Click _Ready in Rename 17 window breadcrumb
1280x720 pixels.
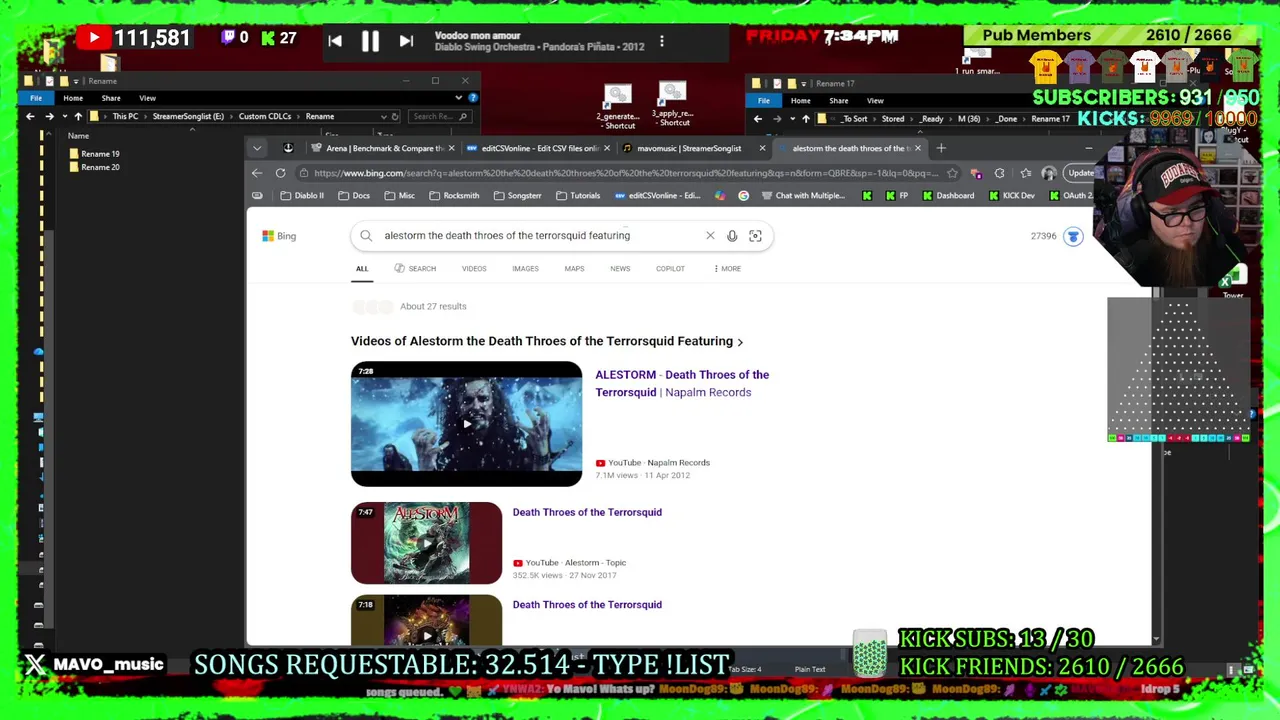932,119
